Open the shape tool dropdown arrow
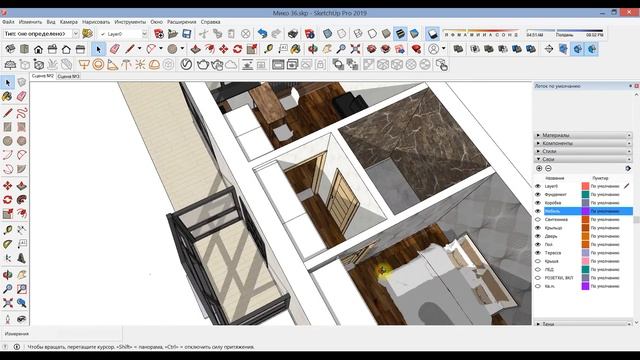The image size is (640, 360). [182, 49]
